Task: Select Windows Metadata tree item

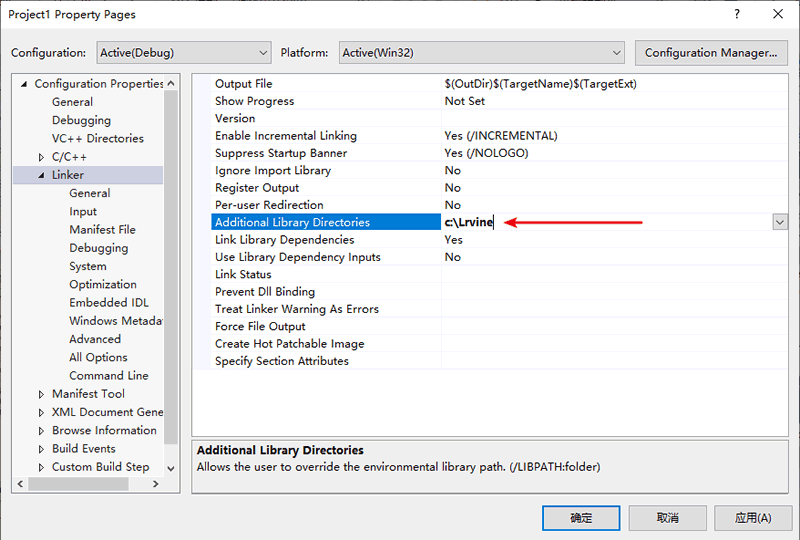Action: (x=116, y=321)
